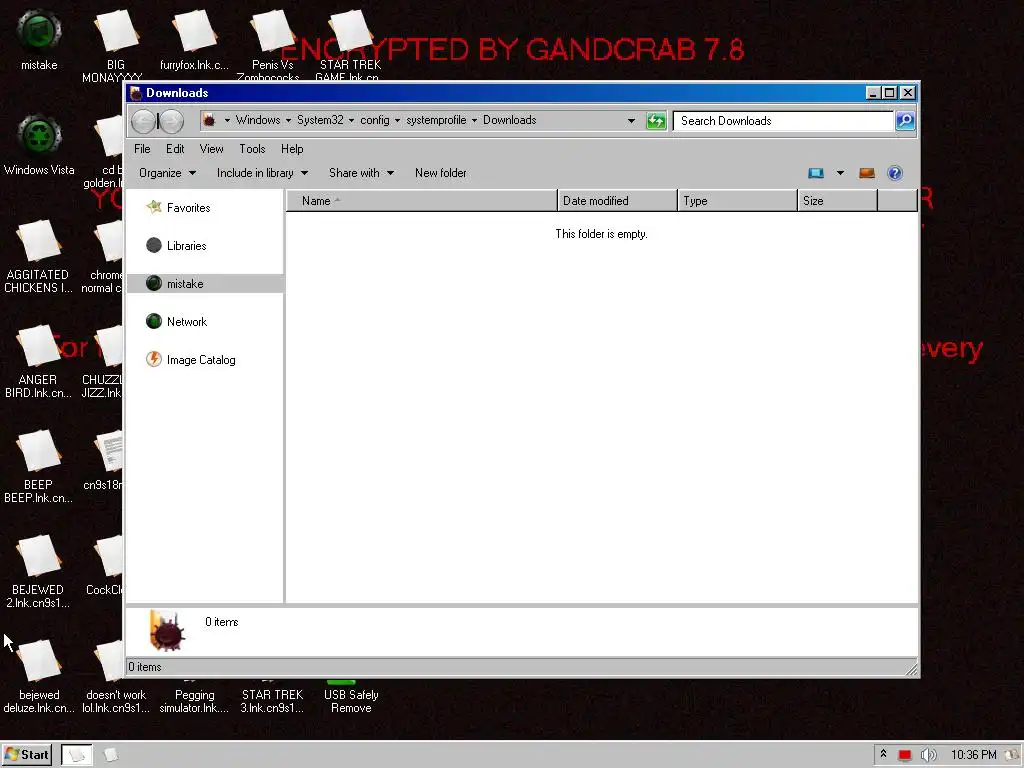Click the New folder button

(441, 173)
